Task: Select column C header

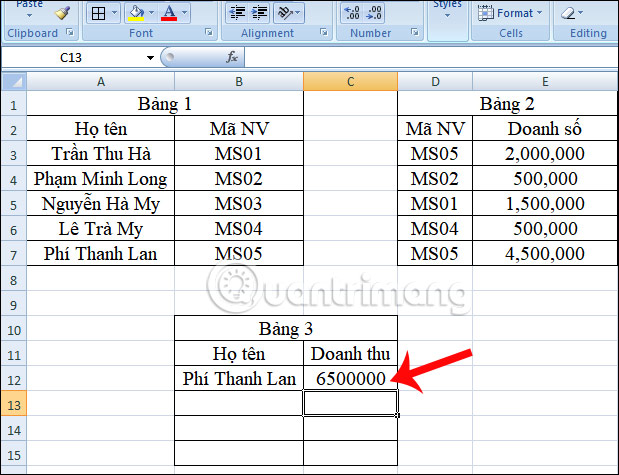Action: pyautogui.click(x=350, y=82)
